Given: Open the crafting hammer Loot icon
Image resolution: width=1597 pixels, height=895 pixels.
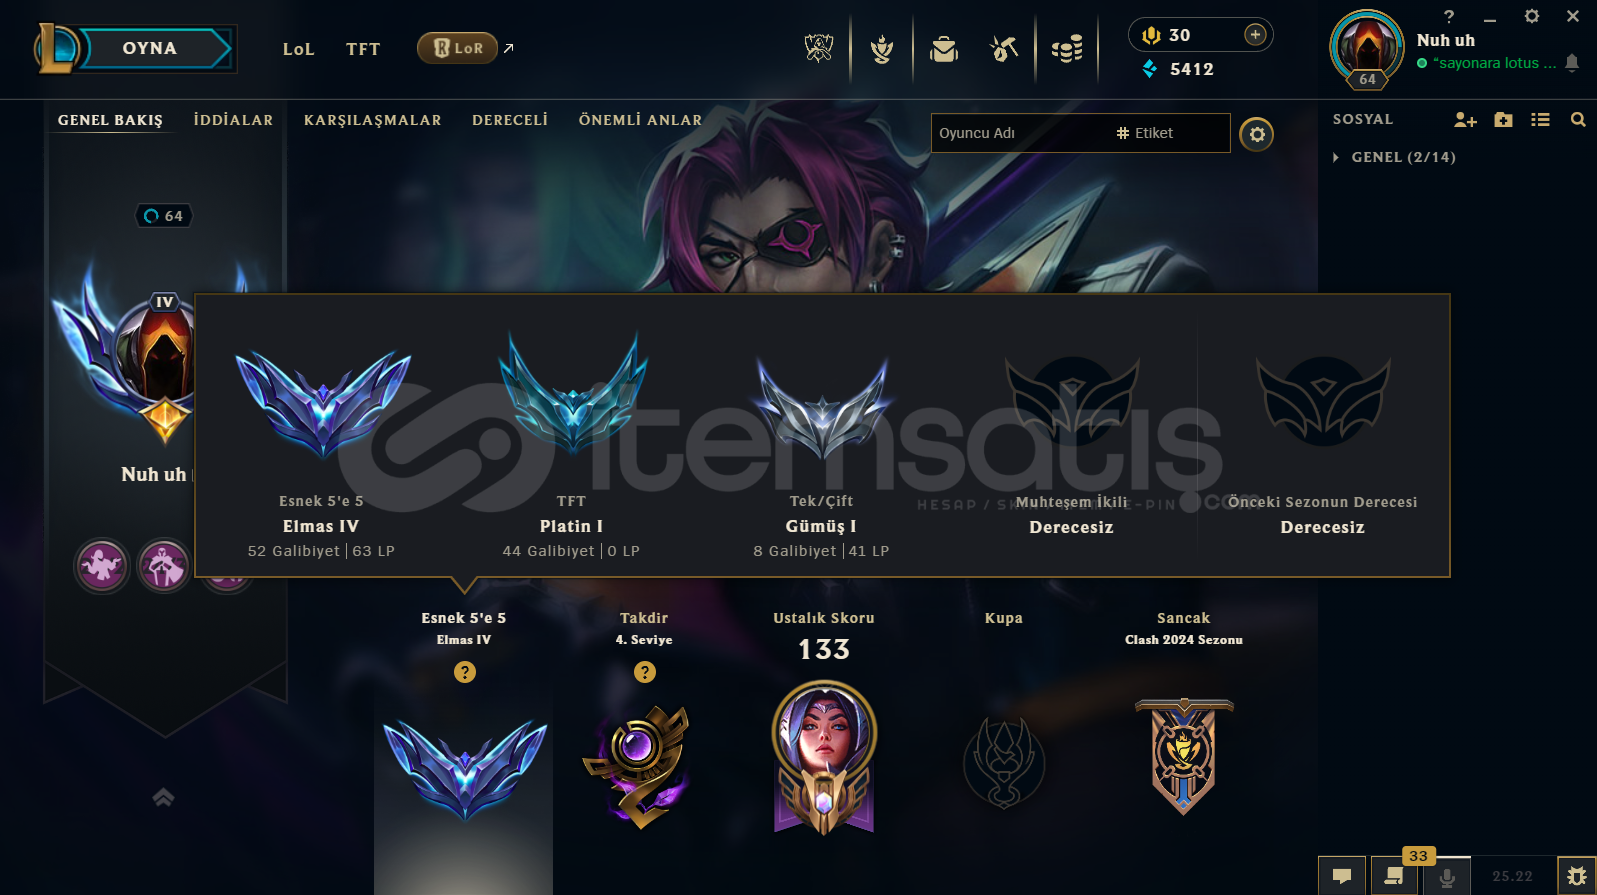Looking at the screenshot, I should (1004, 48).
